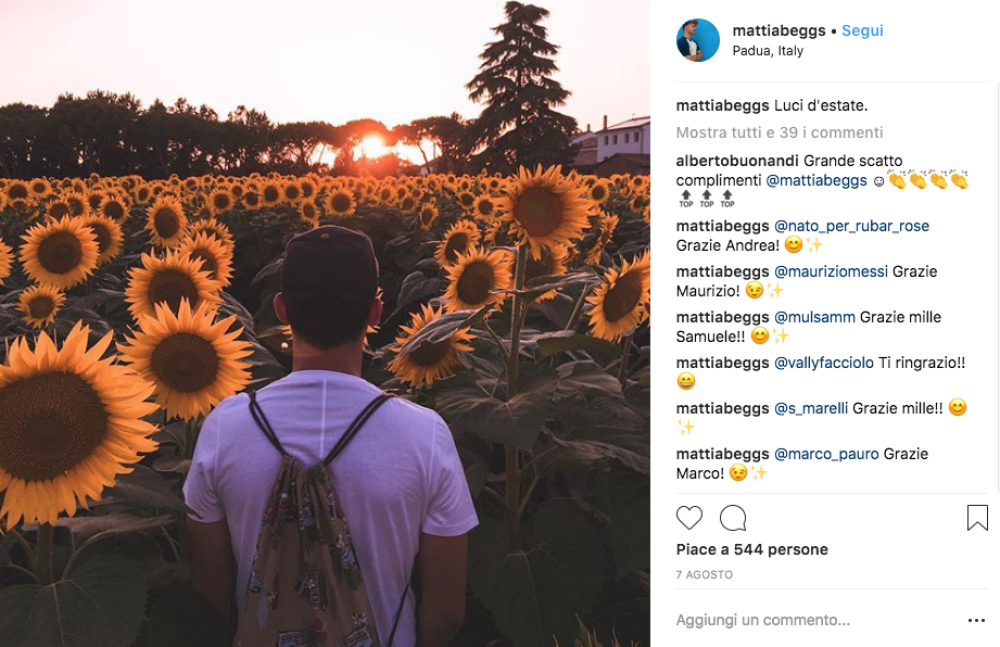This screenshot has height=647, width=1000.
Task: Like the post with the heart icon
Action: click(689, 518)
